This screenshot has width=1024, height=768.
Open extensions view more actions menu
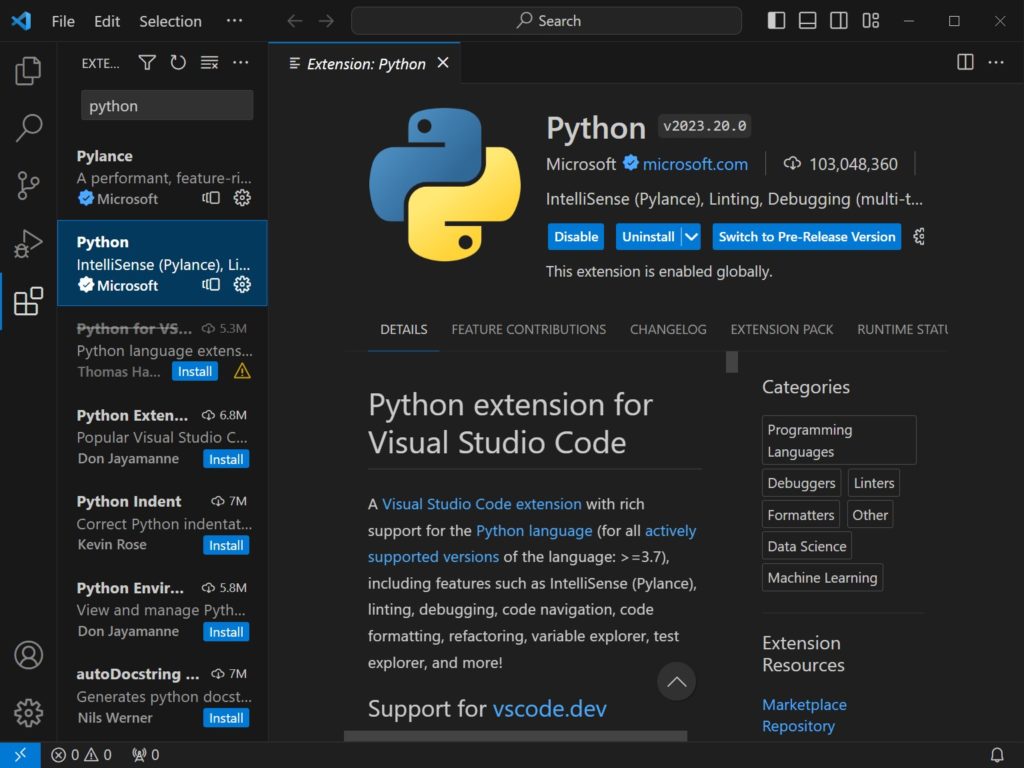(241, 63)
